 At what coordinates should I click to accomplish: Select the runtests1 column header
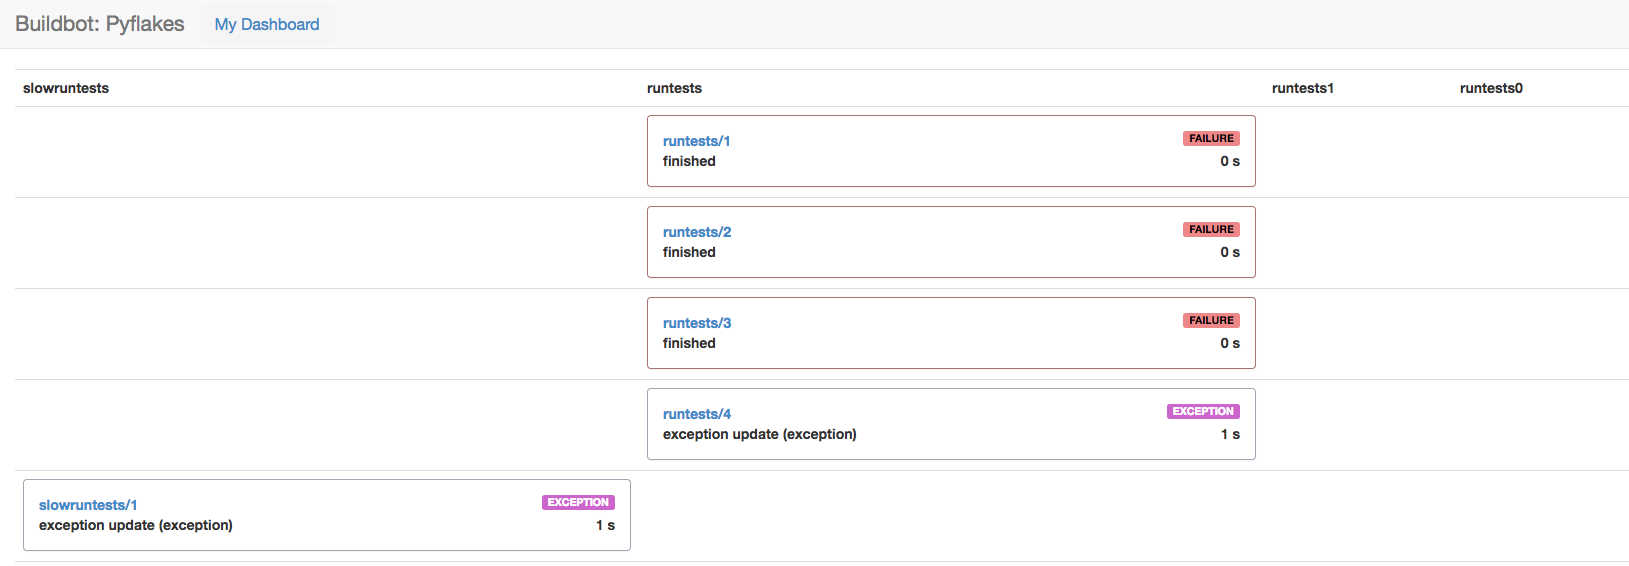(x=1302, y=88)
